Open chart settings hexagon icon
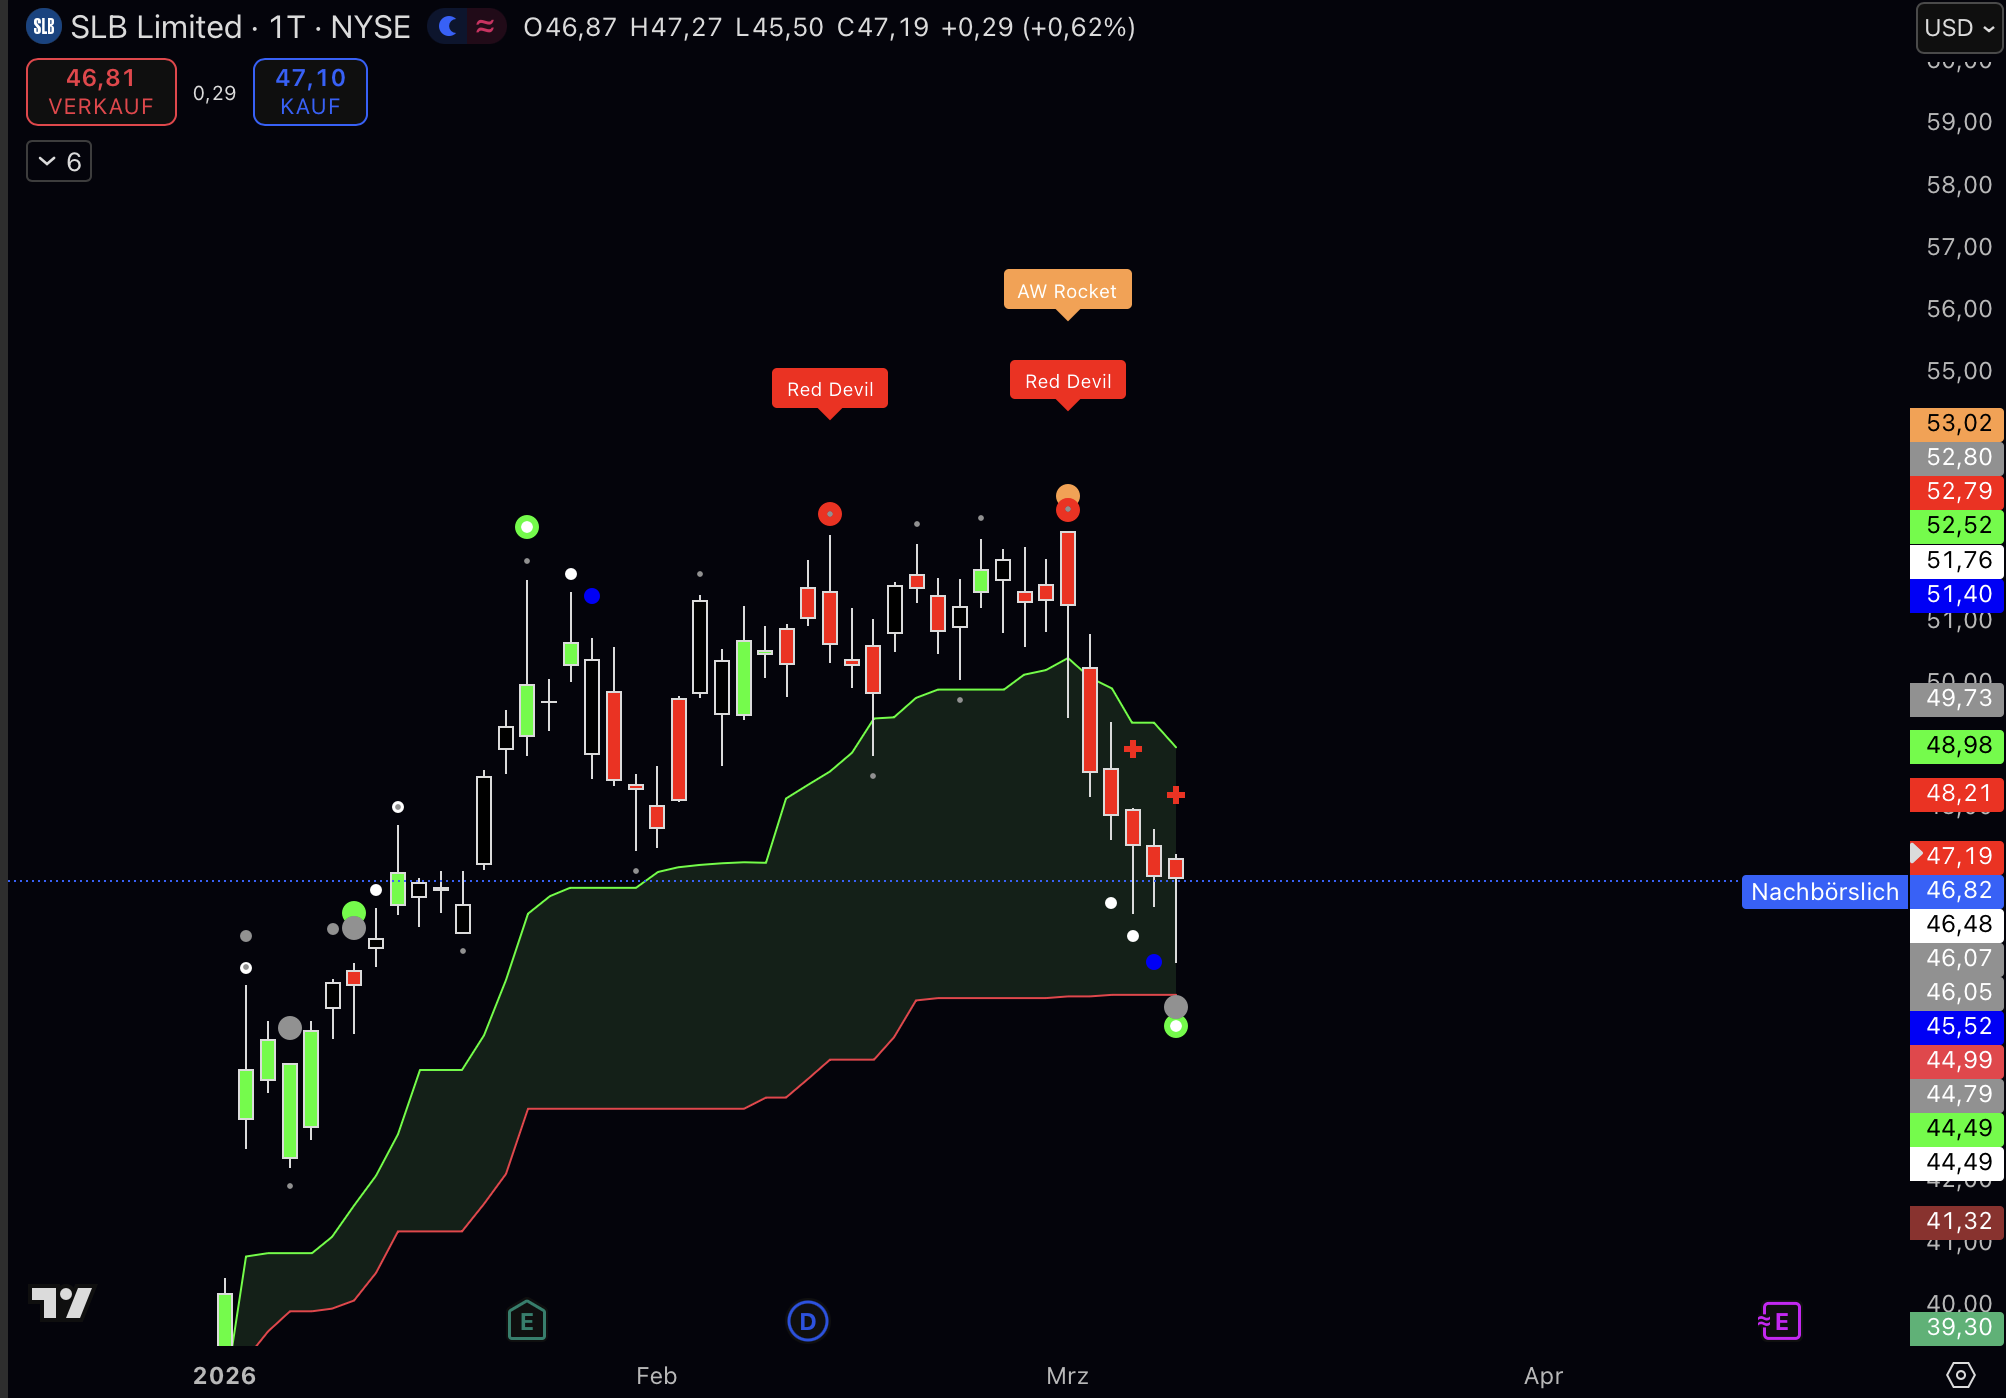This screenshot has height=1398, width=2006. pyautogui.click(x=1960, y=1375)
